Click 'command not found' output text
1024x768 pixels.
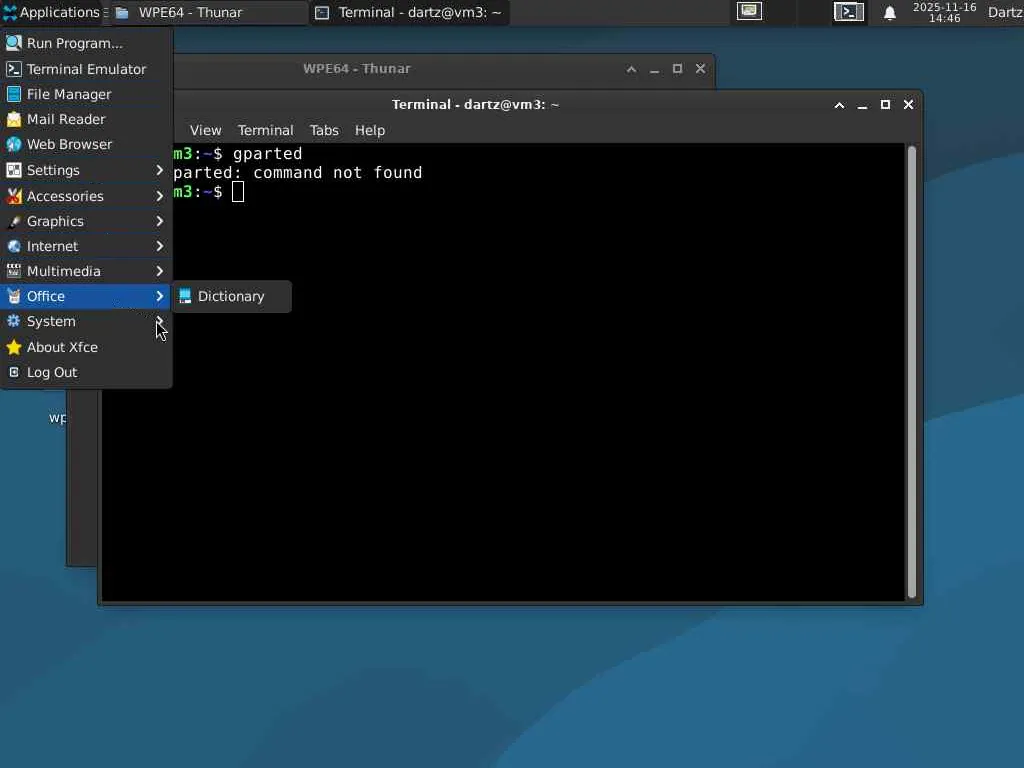(x=338, y=173)
